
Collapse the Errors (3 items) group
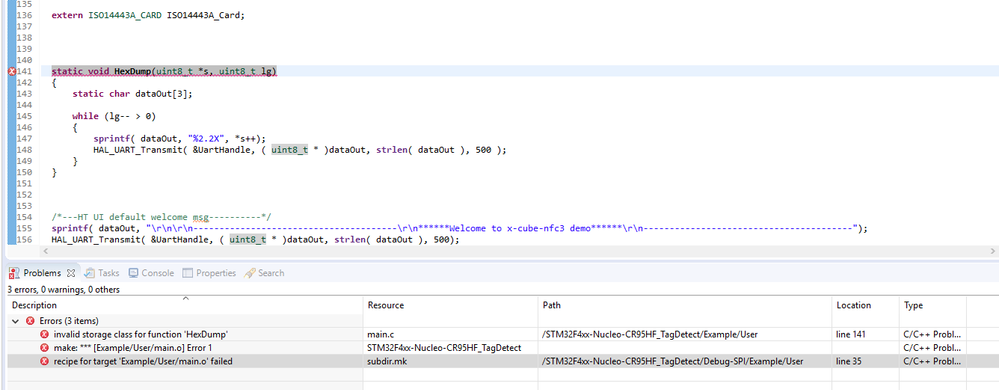coord(15,321)
